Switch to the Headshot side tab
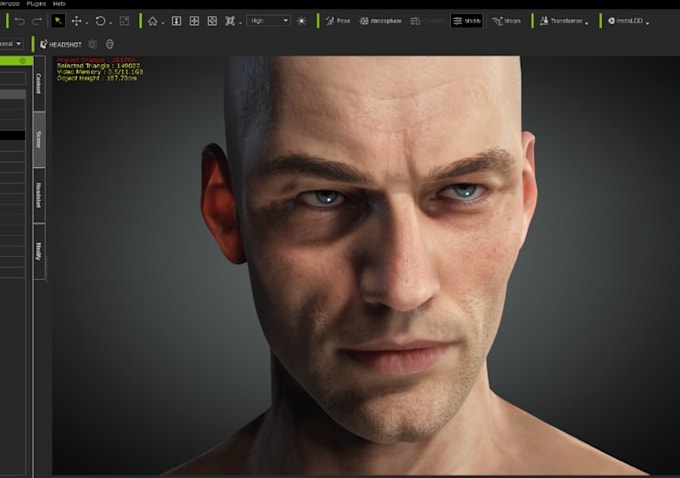This screenshot has width=680, height=478. (x=39, y=195)
